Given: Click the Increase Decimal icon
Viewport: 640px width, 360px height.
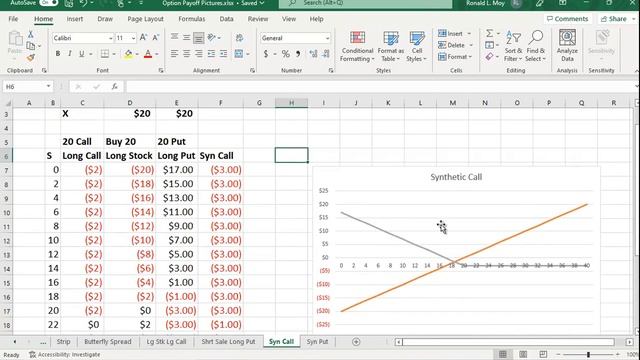Looking at the screenshot, I should [x=313, y=54].
